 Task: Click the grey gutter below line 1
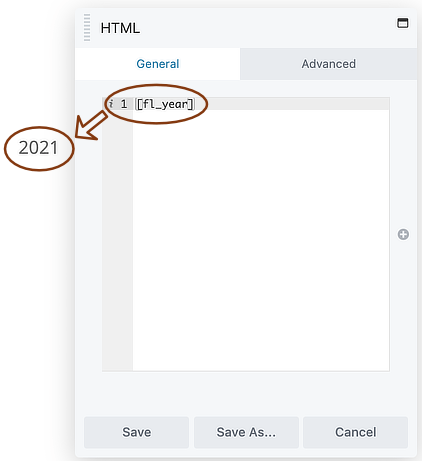(x=117, y=240)
